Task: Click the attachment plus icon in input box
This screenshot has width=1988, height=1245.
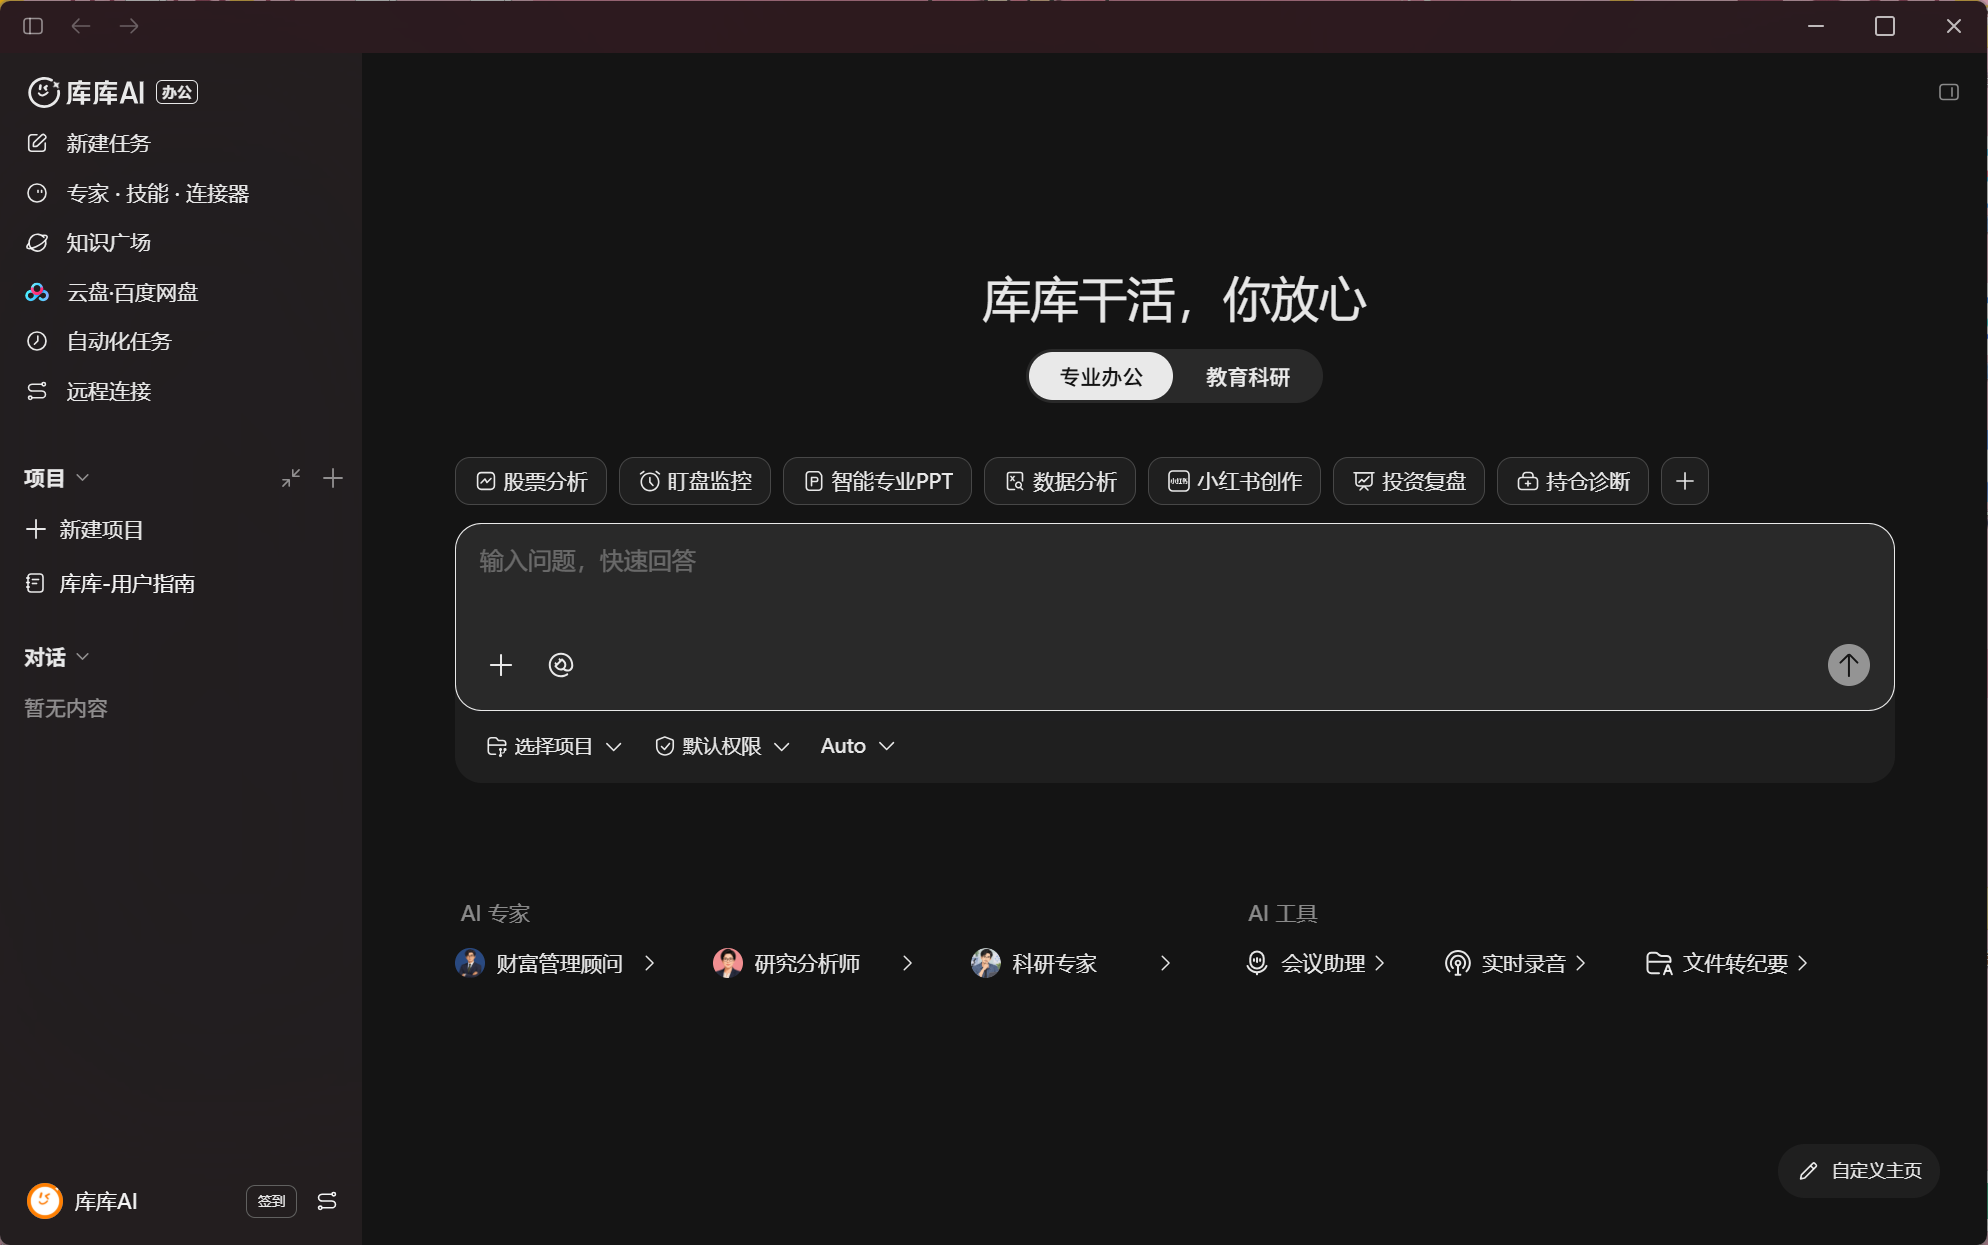Action: point(501,665)
